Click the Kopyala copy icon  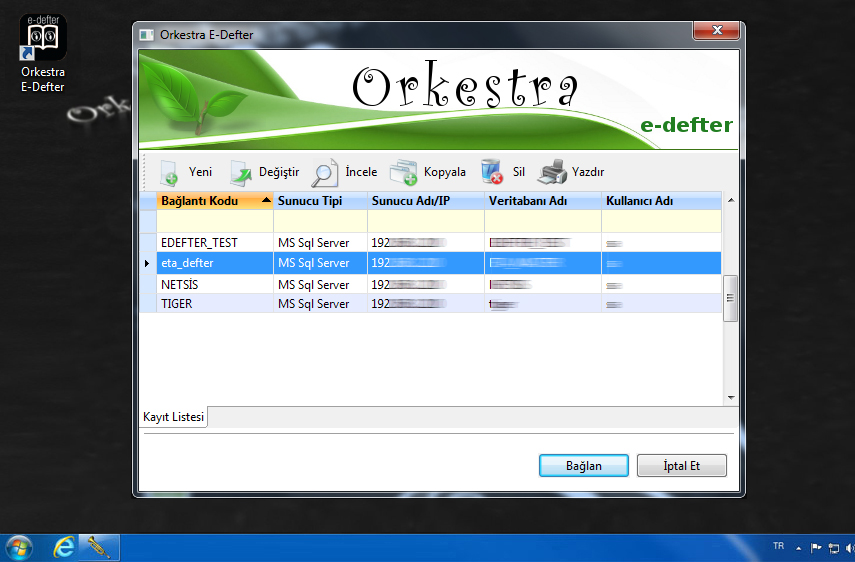pyautogui.click(x=403, y=173)
